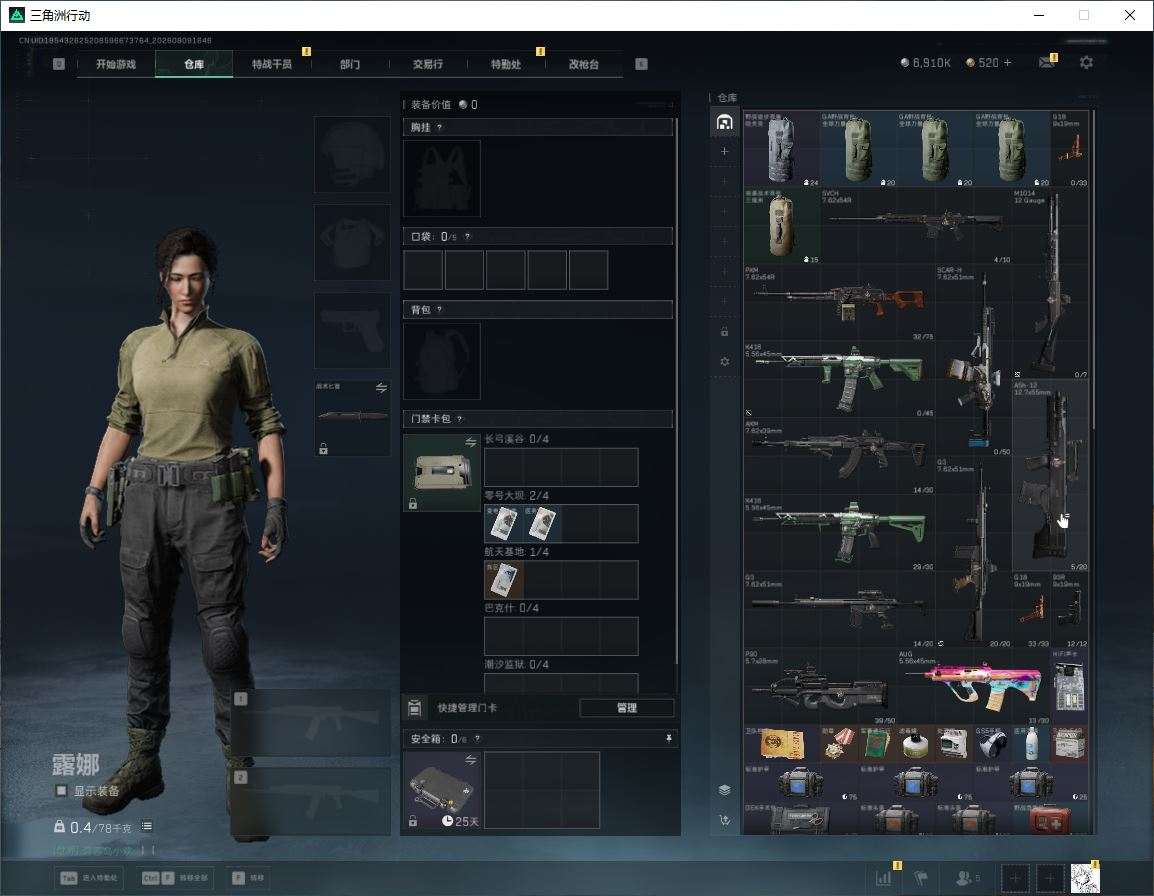Open the 开始游戏 tab
This screenshot has height=896, width=1154.
pyautogui.click(x=116, y=64)
